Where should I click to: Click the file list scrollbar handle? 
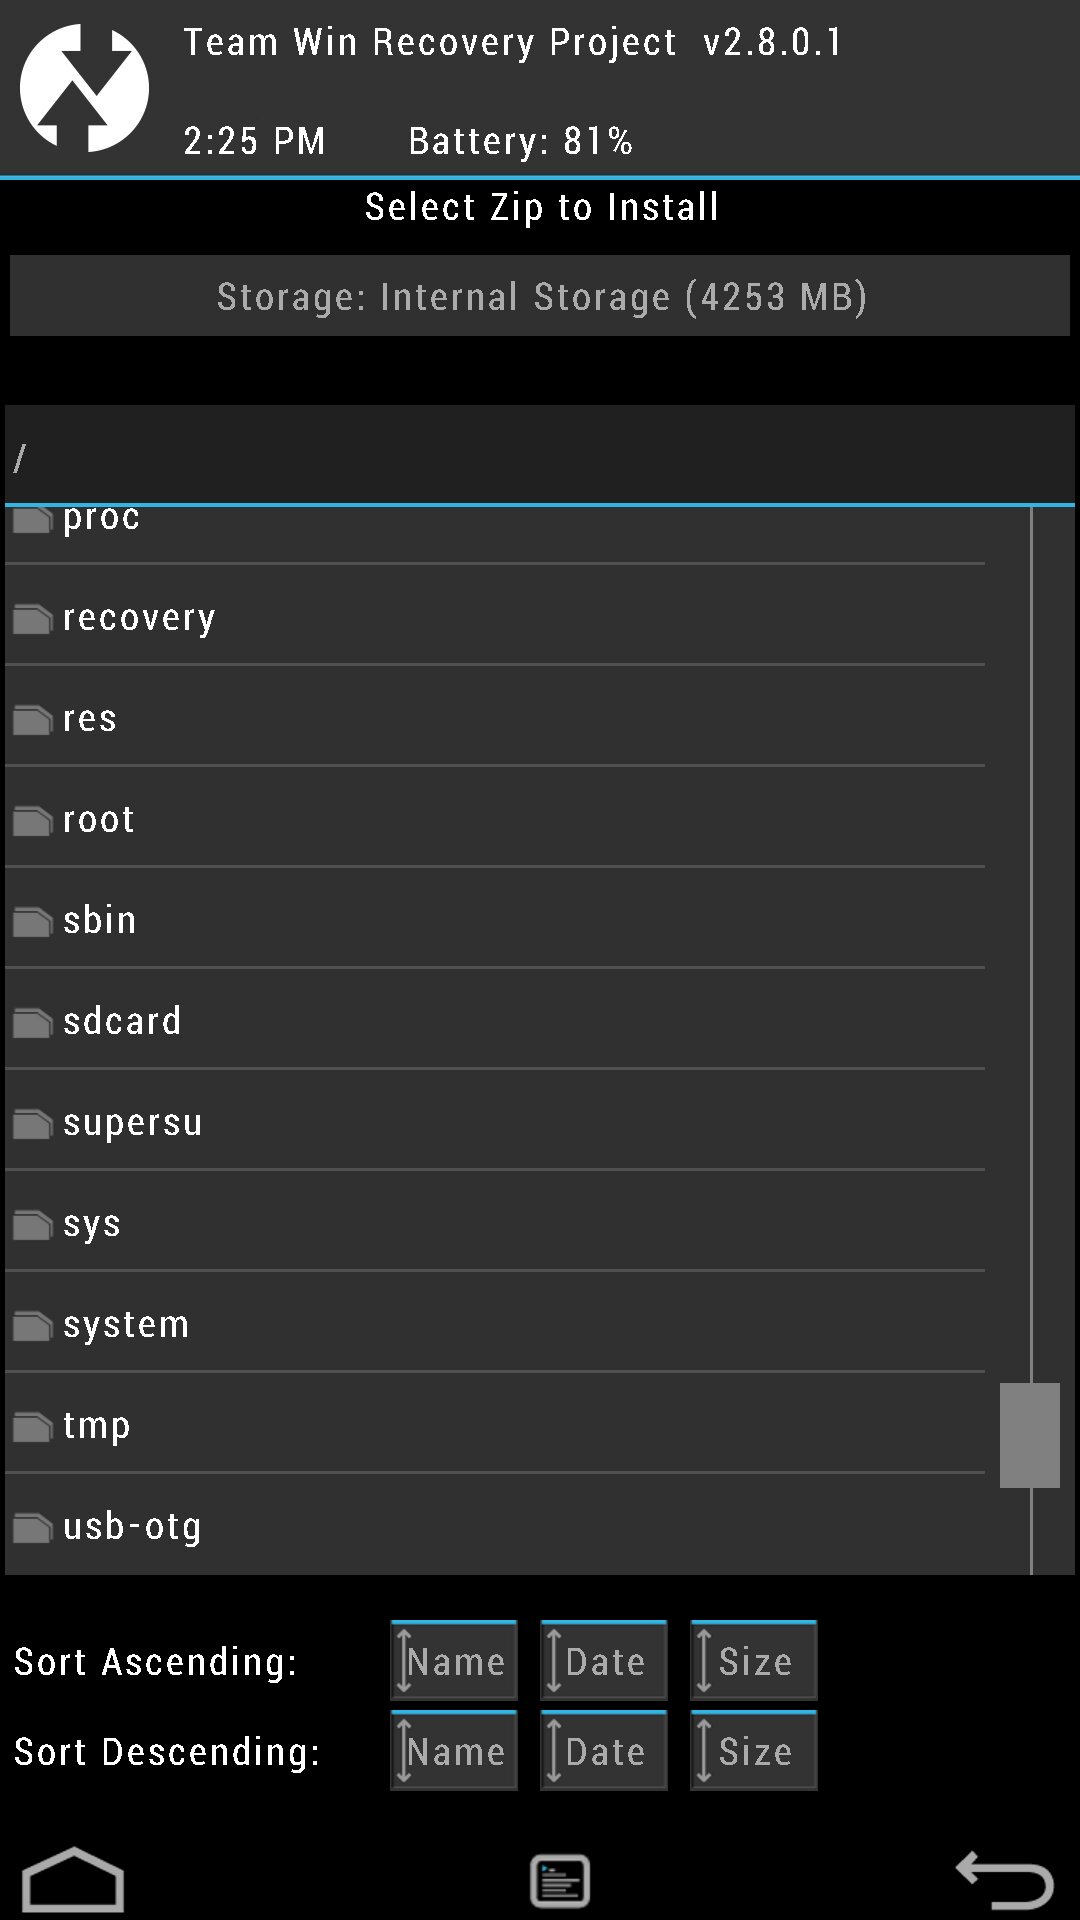[x=1030, y=1436]
